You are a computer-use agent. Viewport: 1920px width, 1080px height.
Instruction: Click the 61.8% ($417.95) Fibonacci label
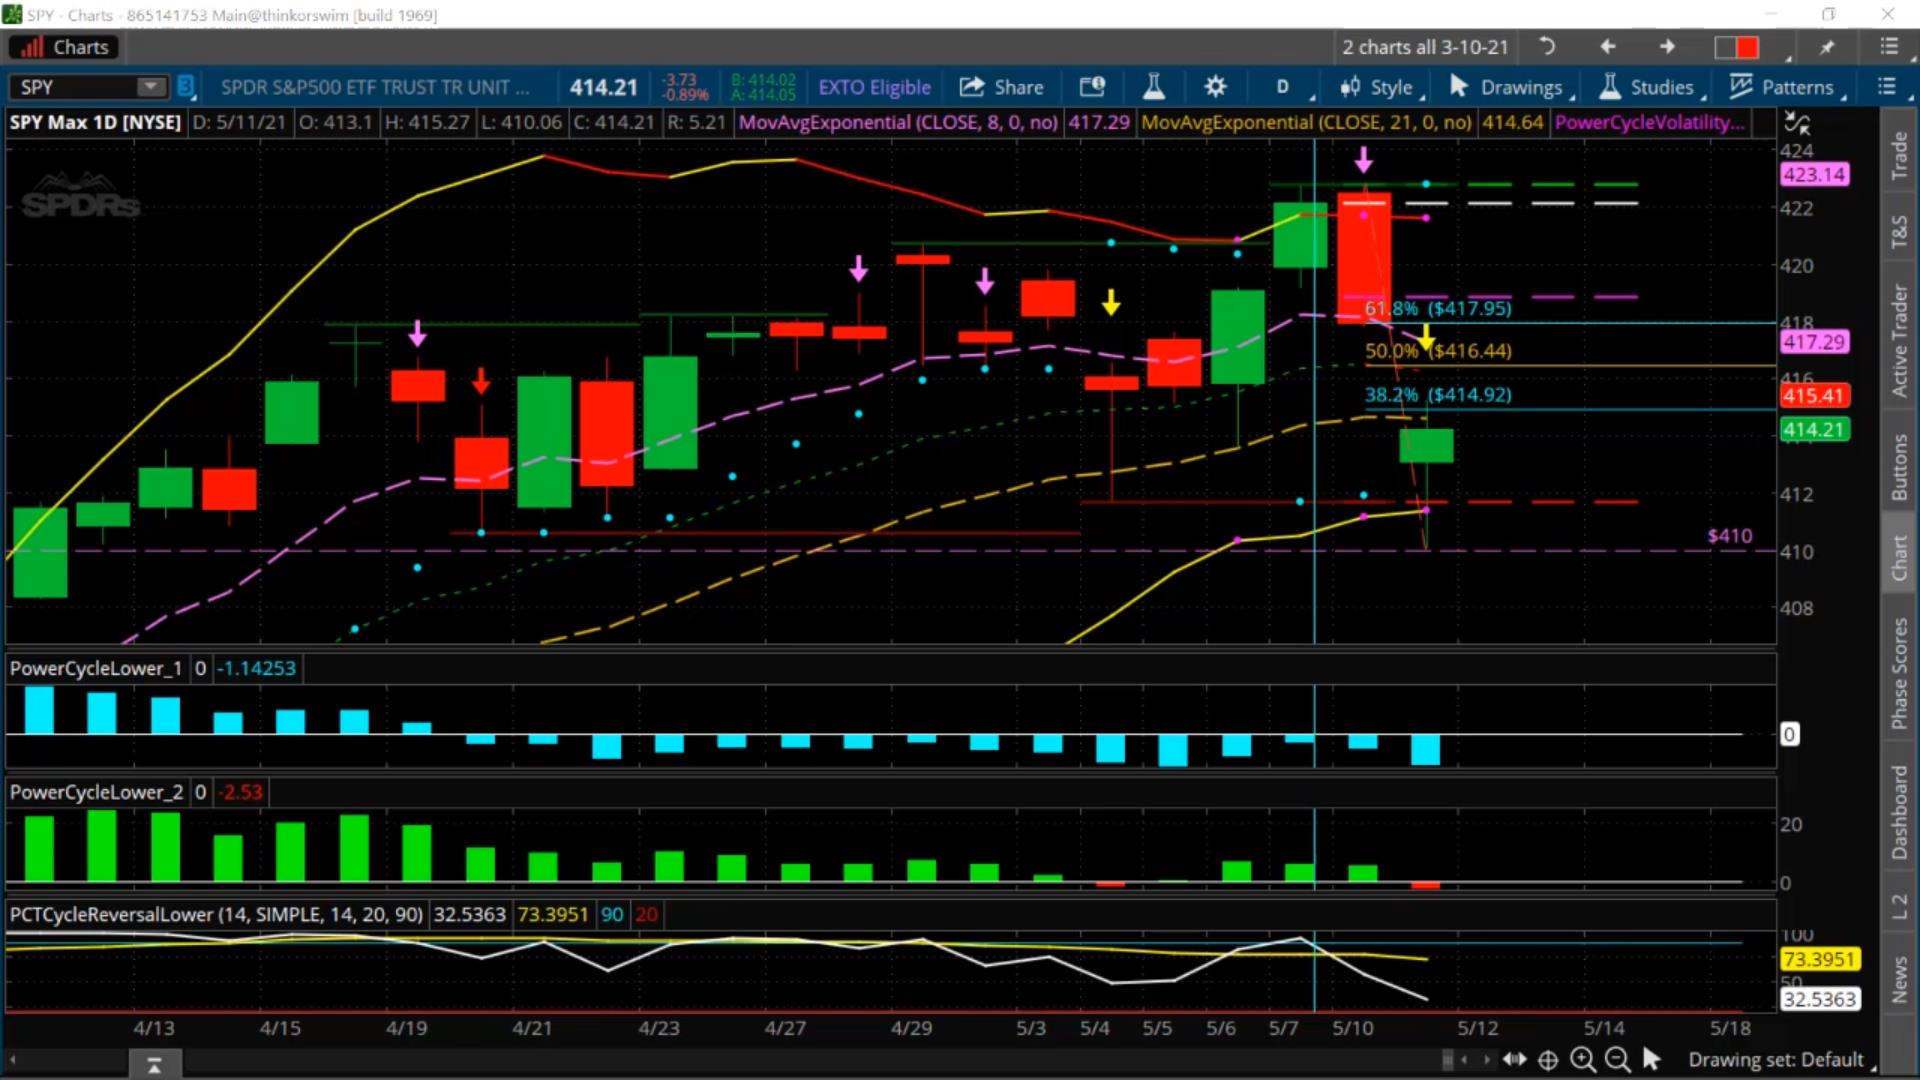(x=1438, y=308)
